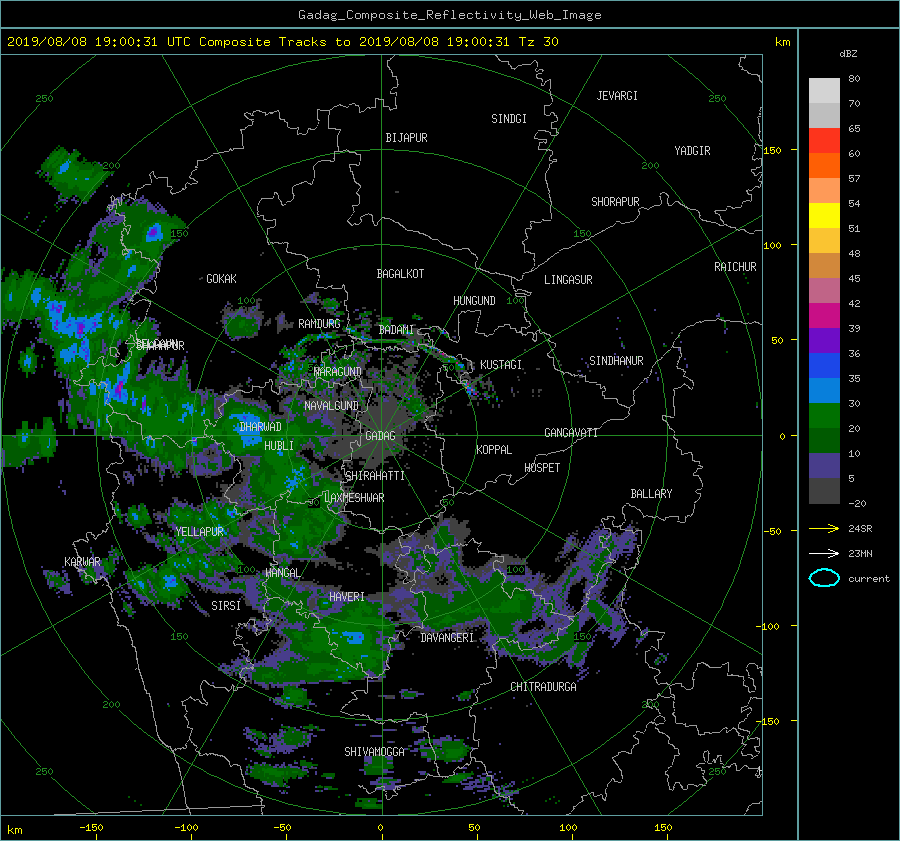Click the LINGASUR city label
Screen dimensions: 900x841
click(x=568, y=280)
